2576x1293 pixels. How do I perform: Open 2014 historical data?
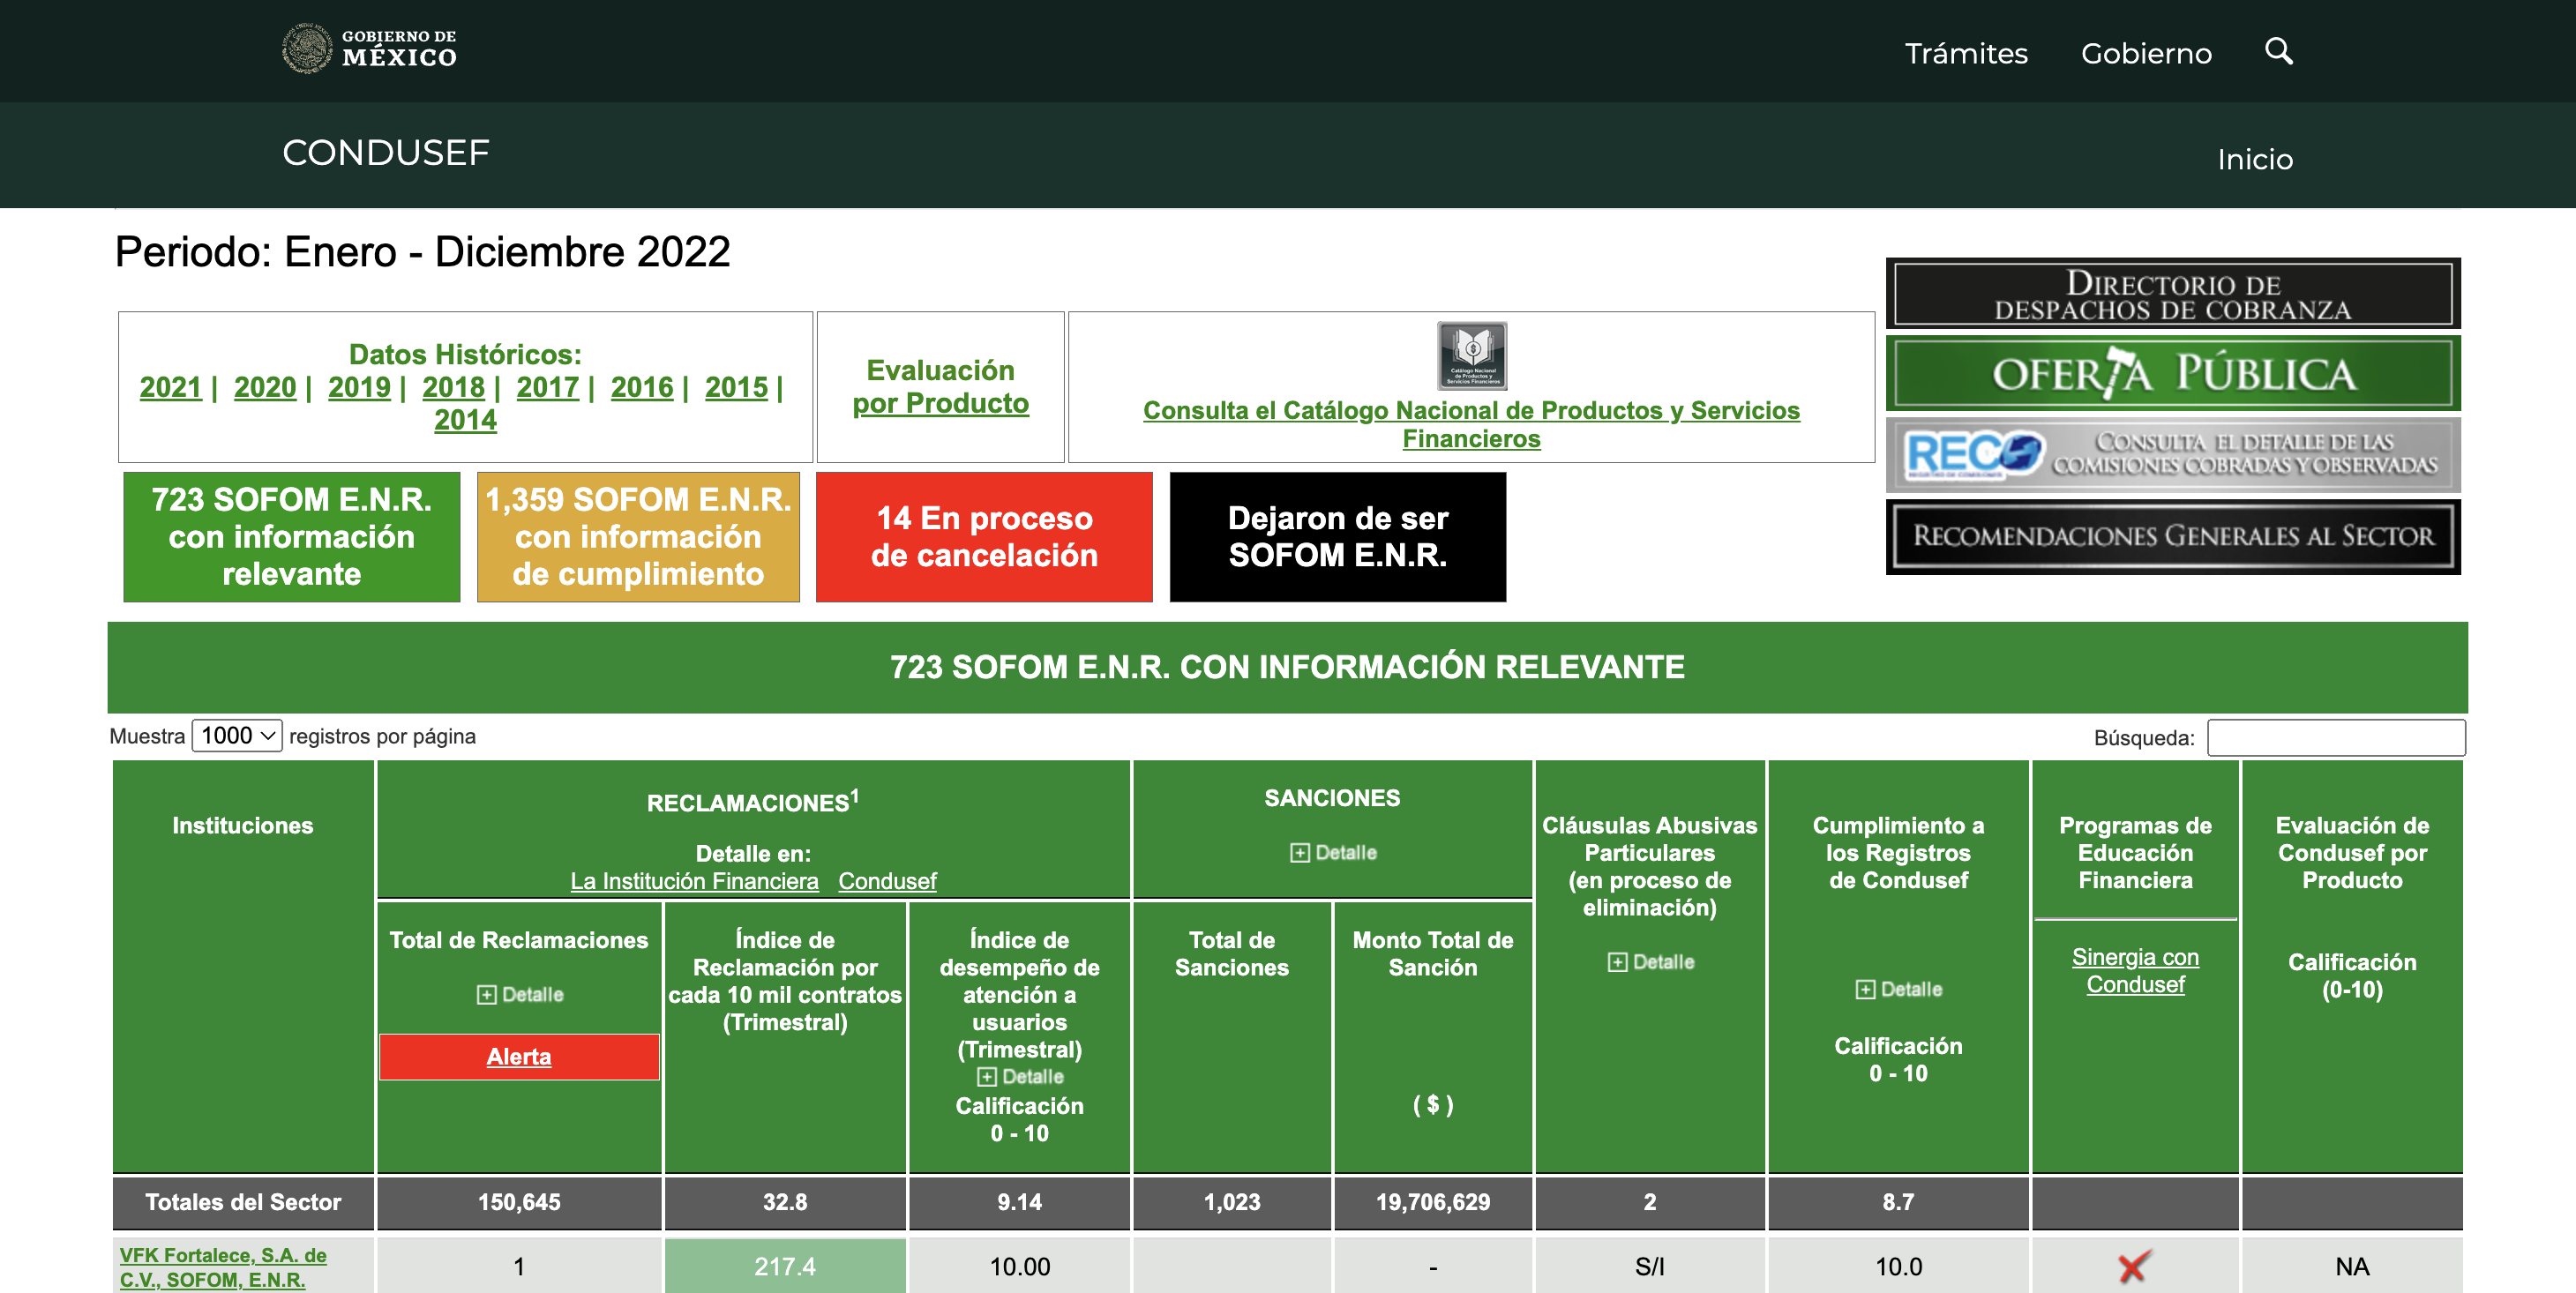(x=465, y=420)
